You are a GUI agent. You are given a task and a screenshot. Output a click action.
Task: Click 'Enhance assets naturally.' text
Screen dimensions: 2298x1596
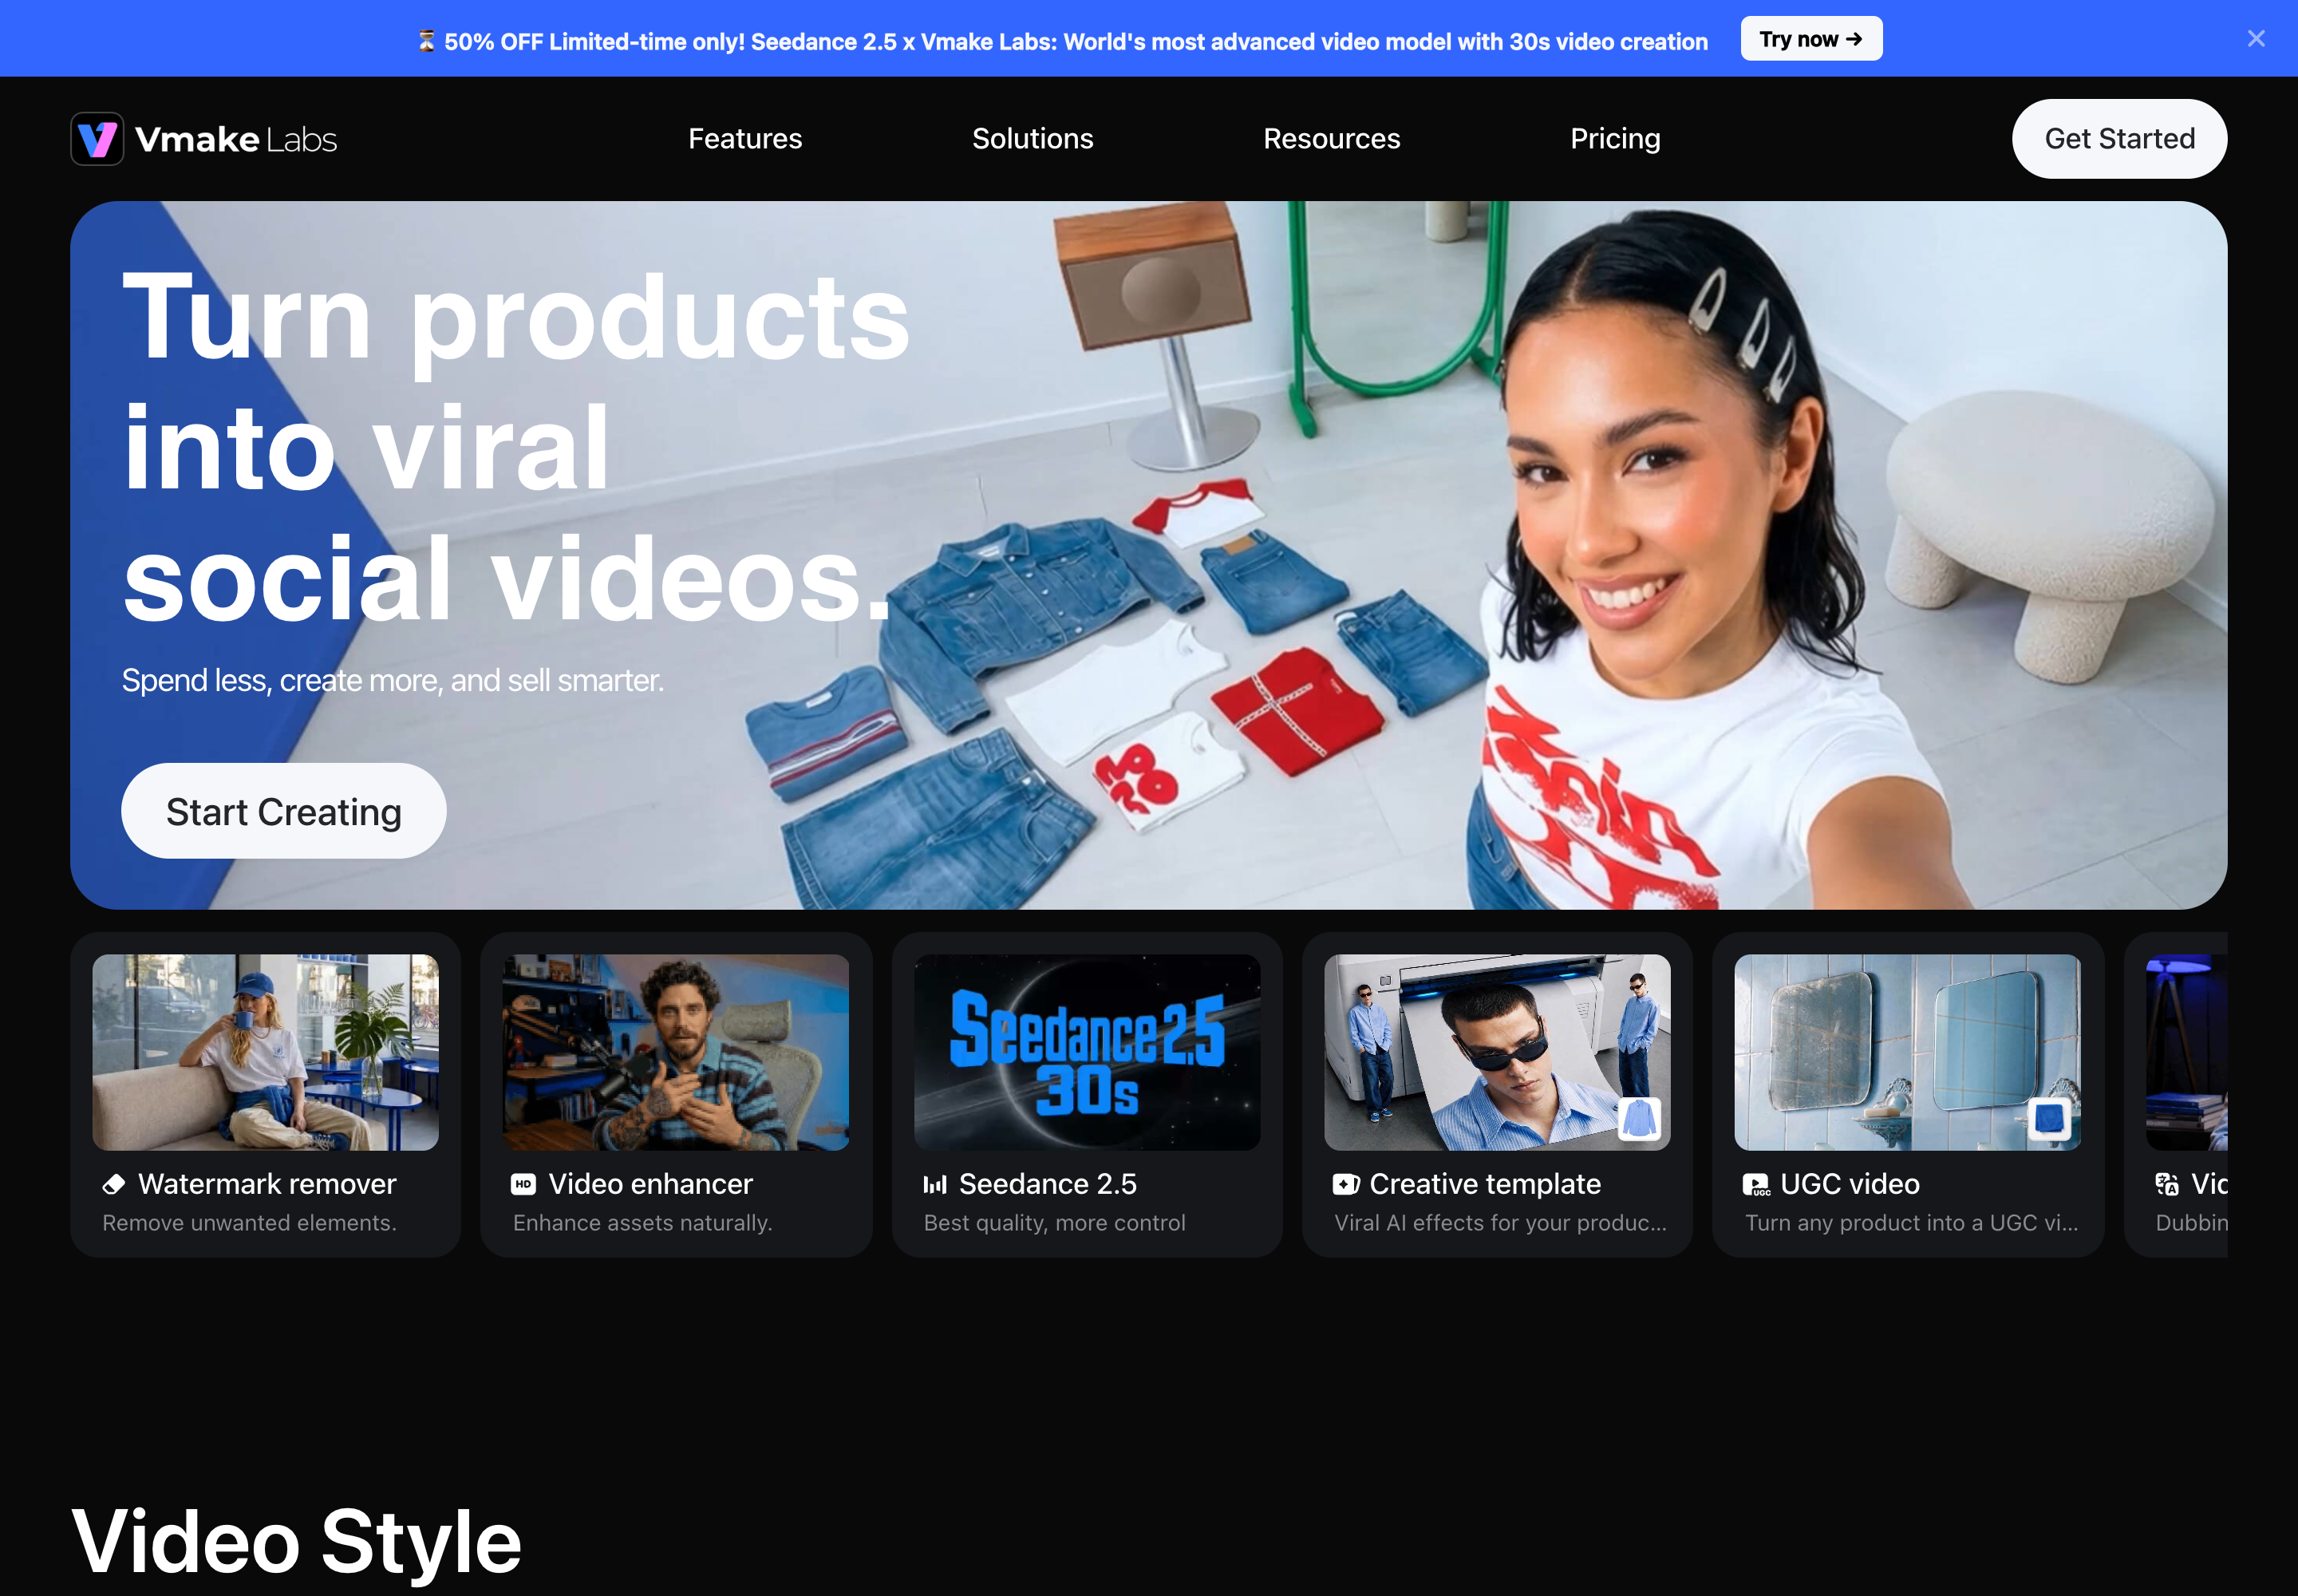coord(643,1223)
